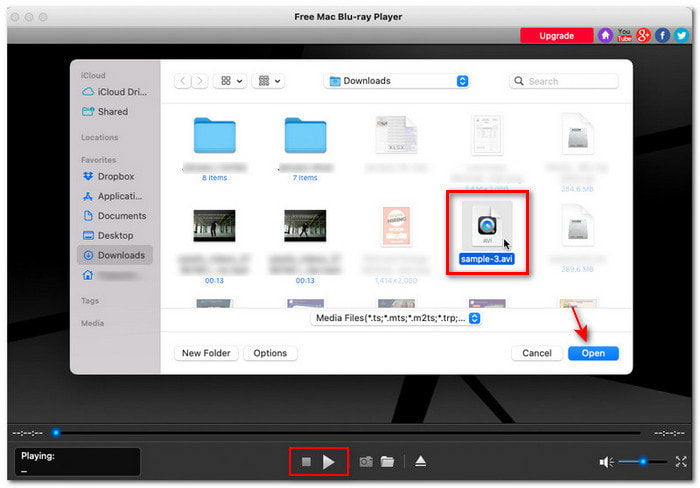The image size is (700, 488).
Task: Toggle fullscreen with the expand icon
Action: pyautogui.click(x=681, y=462)
